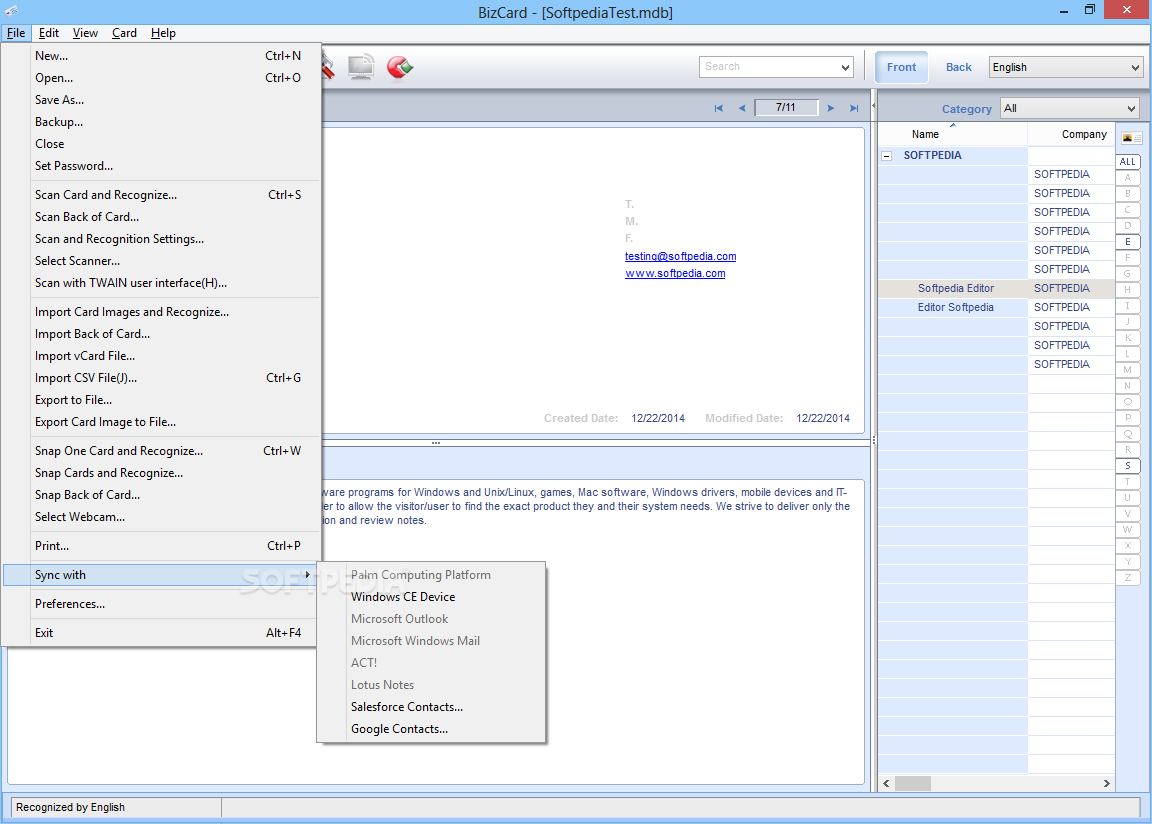Screen dimensions: 1152x824
Task: Open the Edit menu
Action: (48, 33)
